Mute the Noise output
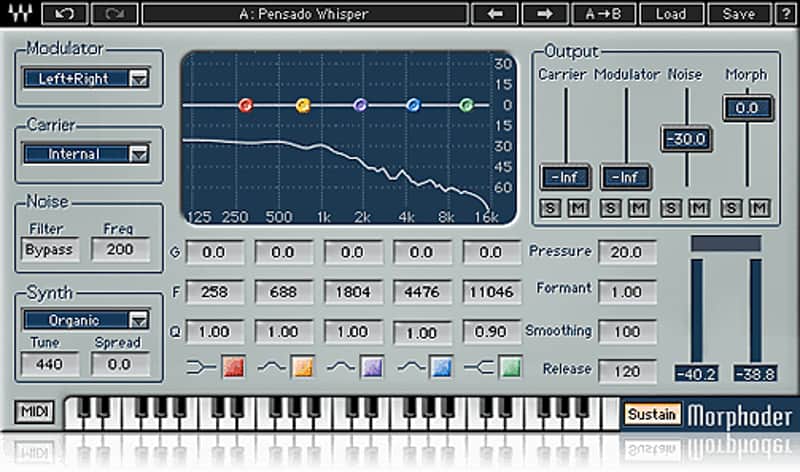This screenshot has width=800, height=472. pyautogui.click(x=699, y=208)
